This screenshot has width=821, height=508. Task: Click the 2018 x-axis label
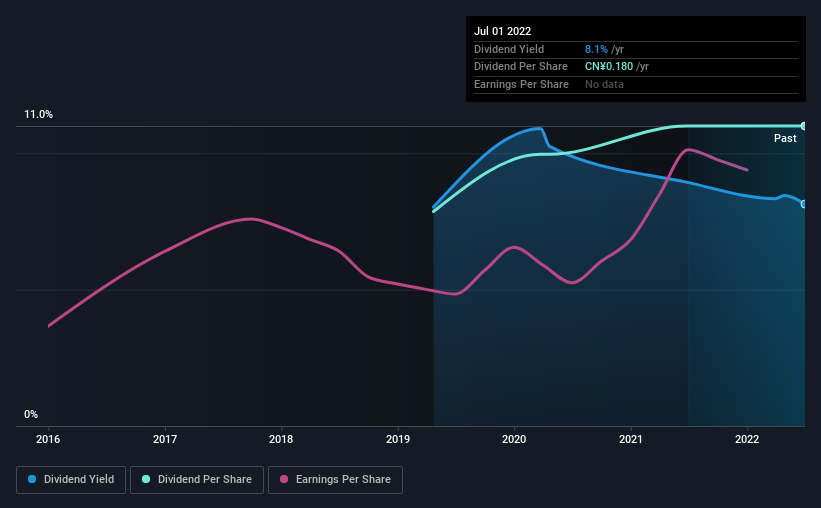(281, 439)
